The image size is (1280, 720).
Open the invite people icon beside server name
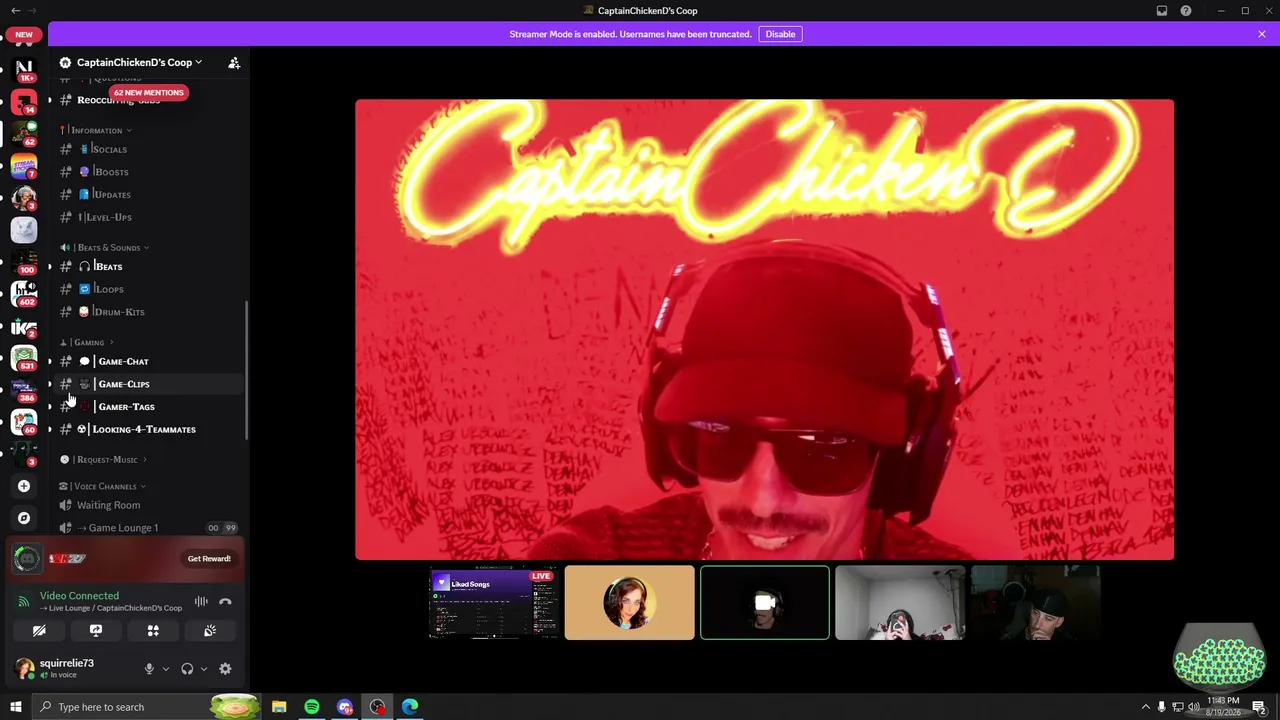(x=234, y=62)
